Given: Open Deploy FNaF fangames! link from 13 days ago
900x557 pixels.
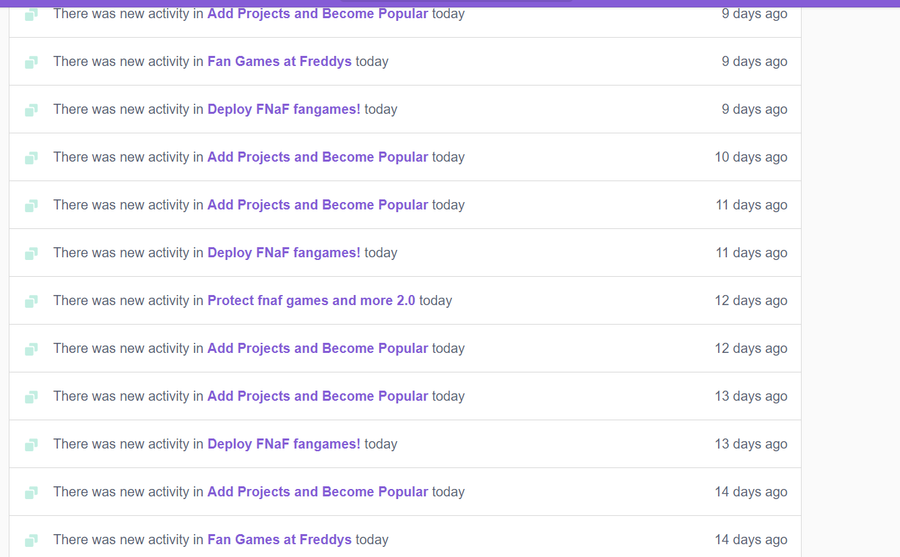Looking at the screenshot, I should [x=284, y=444].
